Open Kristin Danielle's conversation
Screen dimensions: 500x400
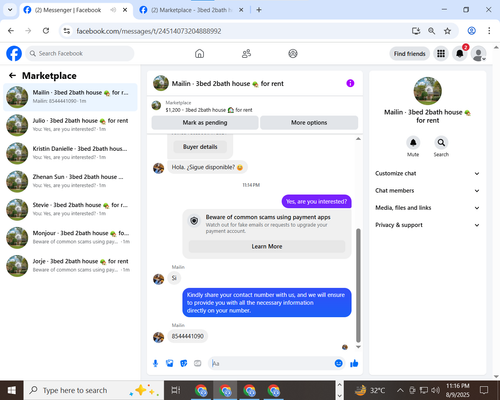70,153
